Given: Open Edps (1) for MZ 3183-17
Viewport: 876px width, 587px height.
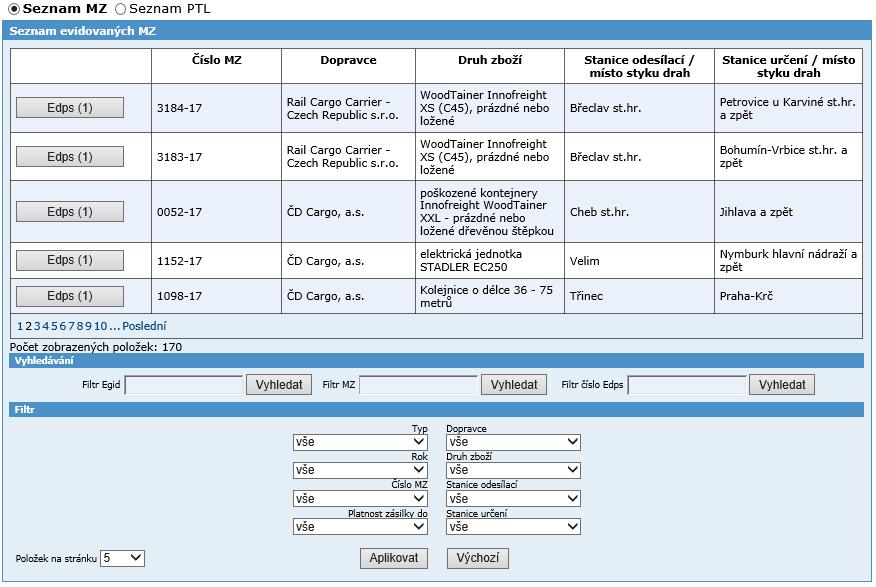Looking at the screenshot, I should [70, 157].
